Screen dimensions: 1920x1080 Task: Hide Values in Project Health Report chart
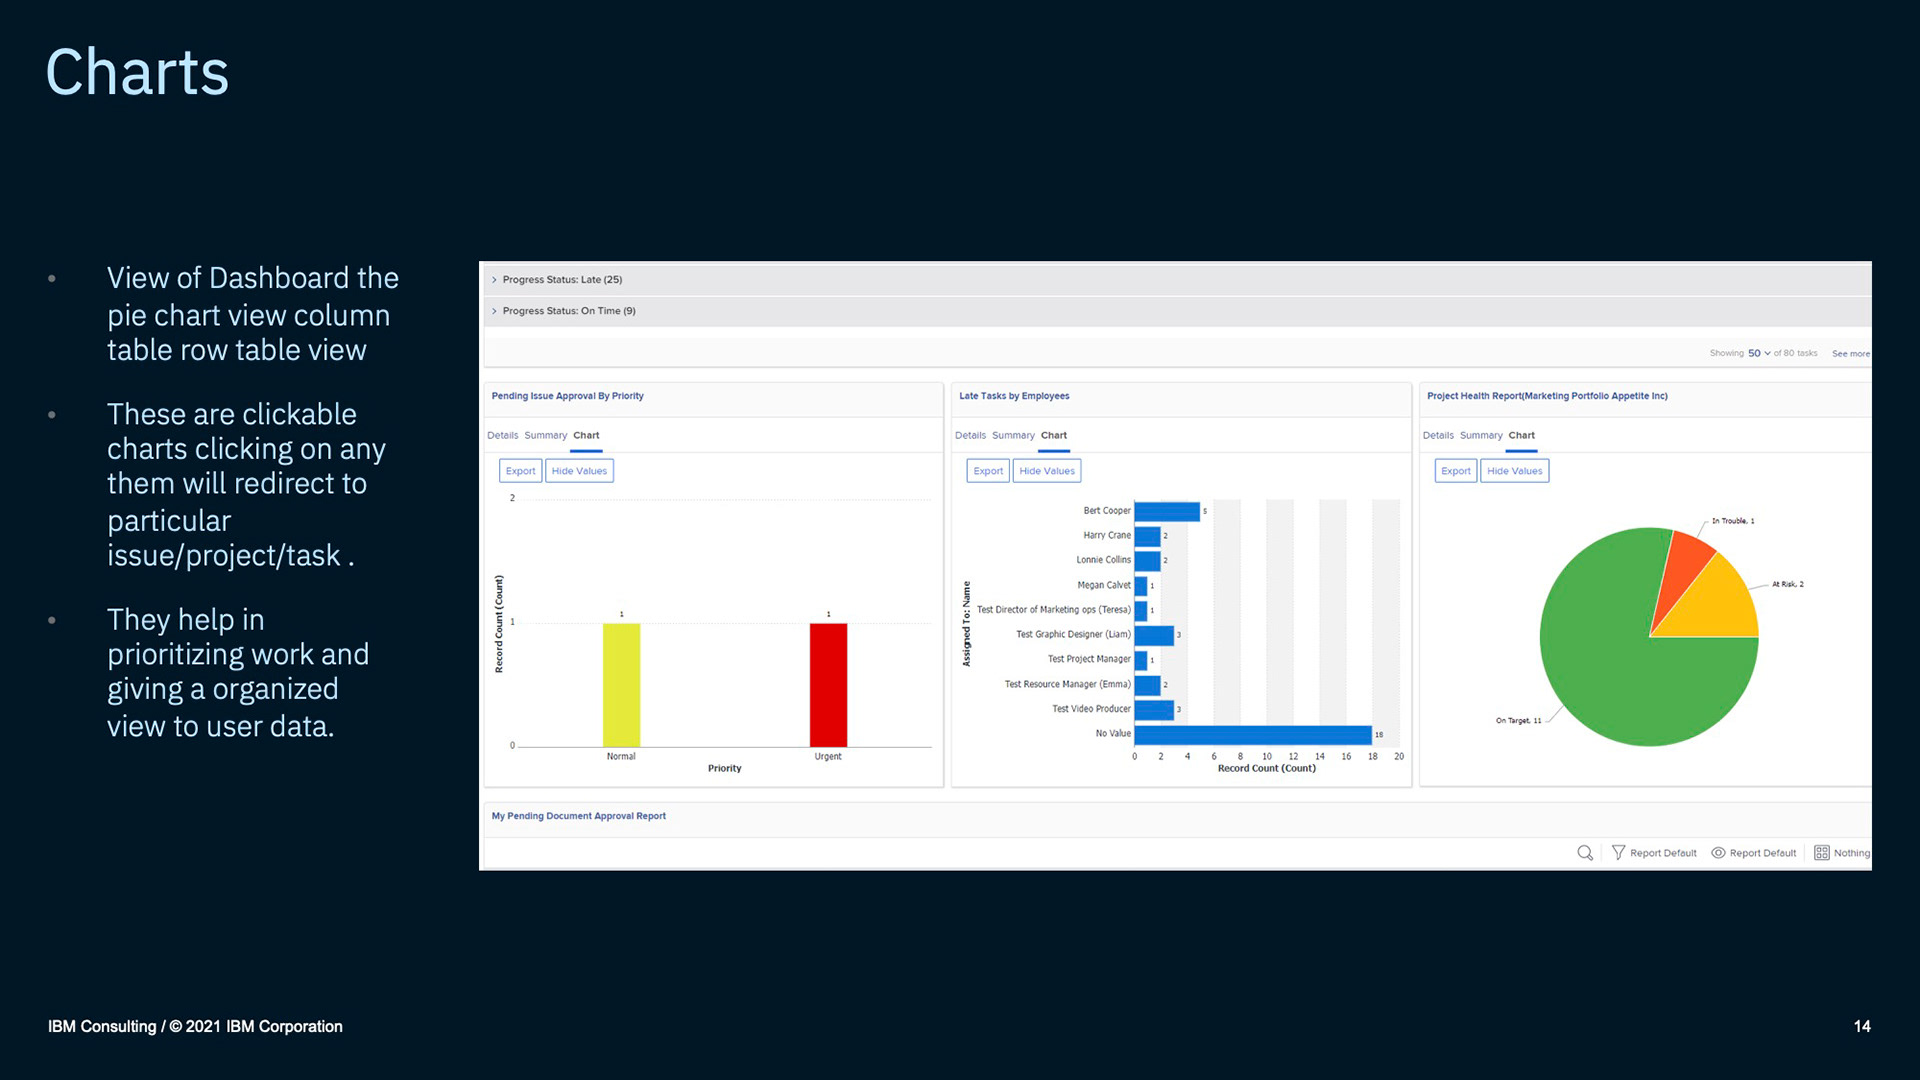tap(1514, 471)
